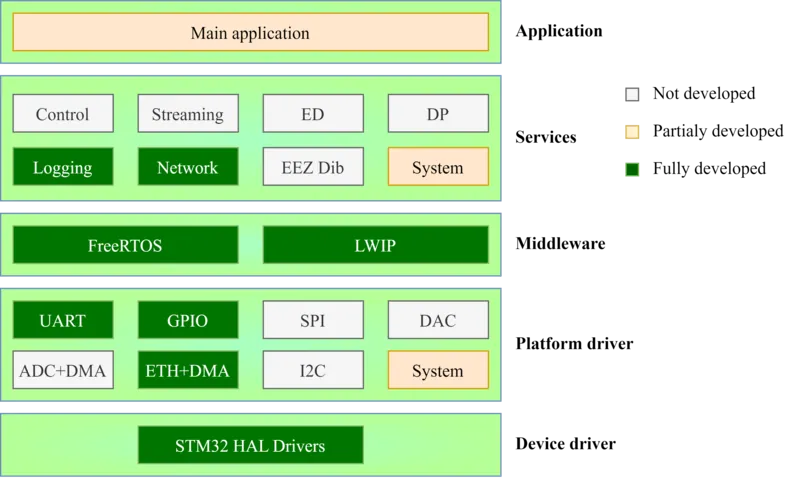Select the FreeRTOS middleware block

pyautogui.click(x=125, y=245)
